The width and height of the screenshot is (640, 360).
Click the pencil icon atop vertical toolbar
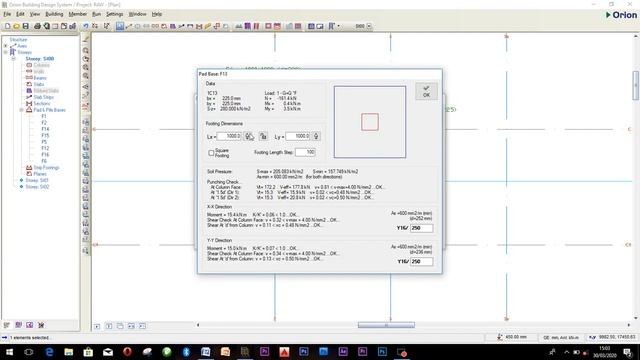[x=86, y=39]
